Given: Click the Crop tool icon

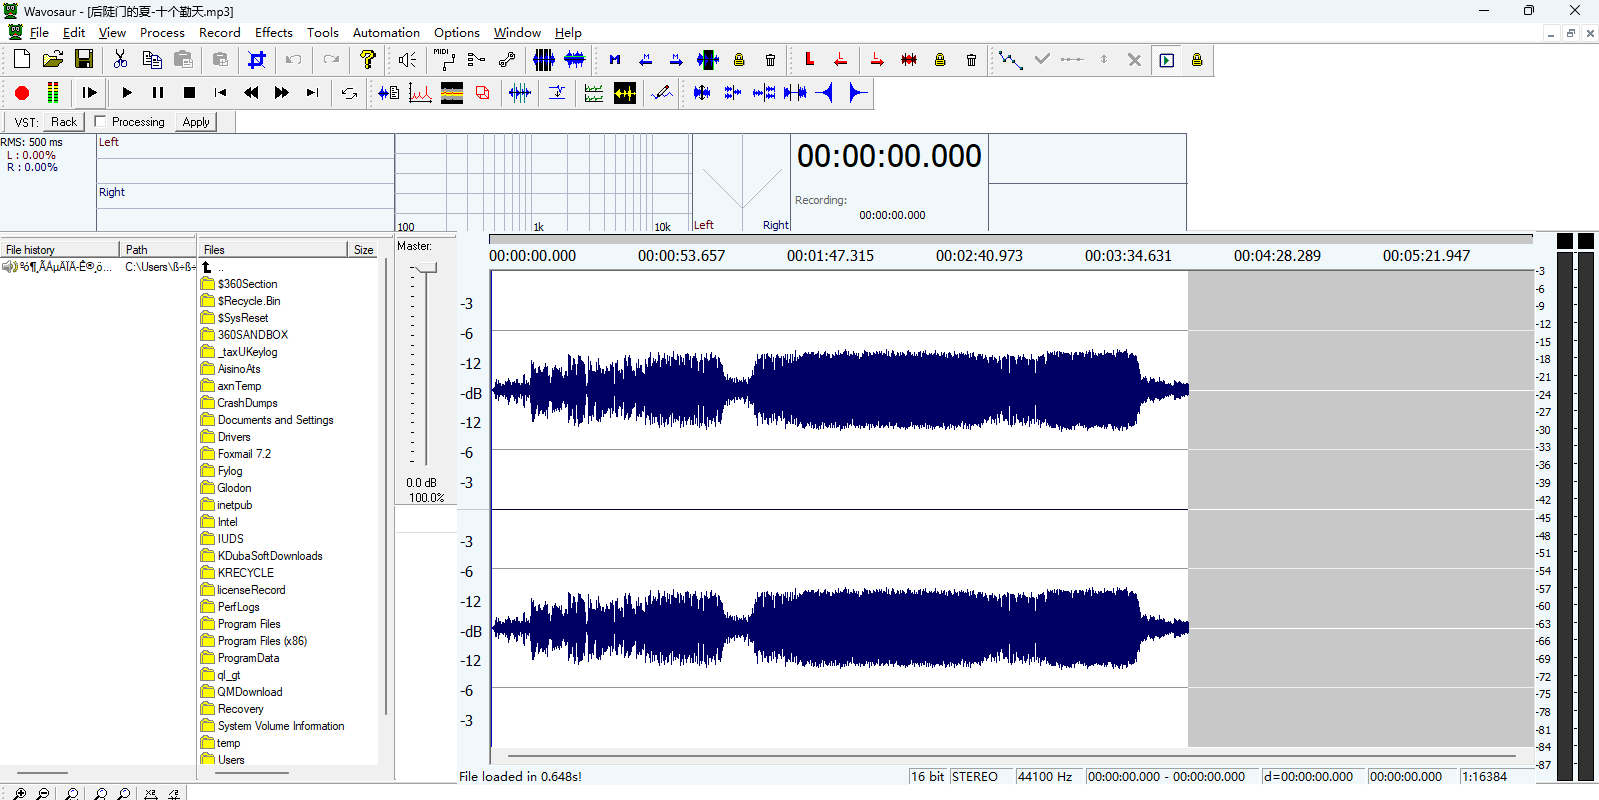Looking at the screenshot, I should 257,60.
